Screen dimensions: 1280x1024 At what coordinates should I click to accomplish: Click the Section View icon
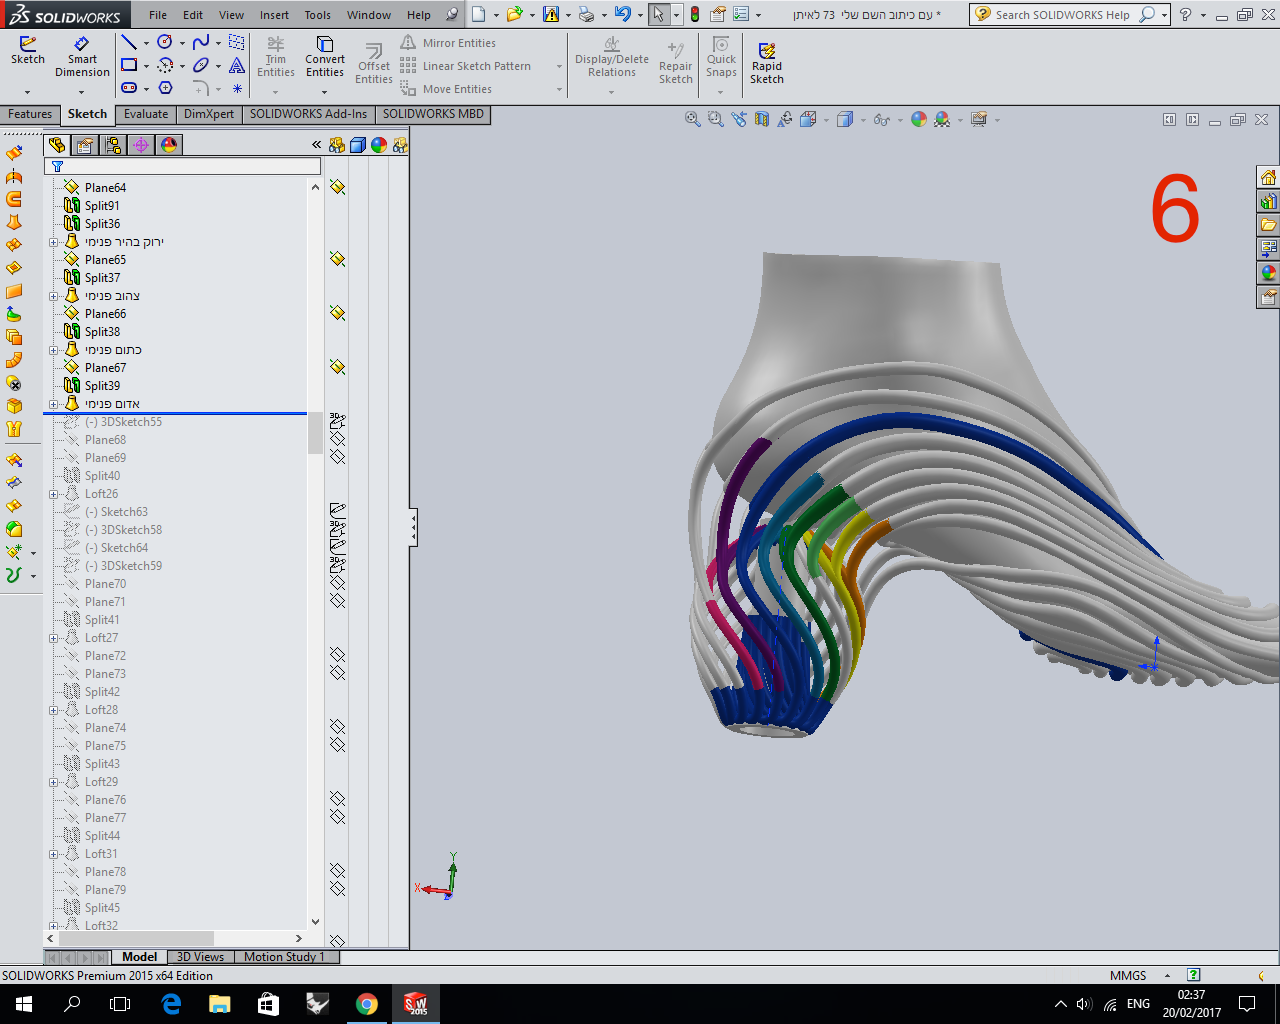762,119
